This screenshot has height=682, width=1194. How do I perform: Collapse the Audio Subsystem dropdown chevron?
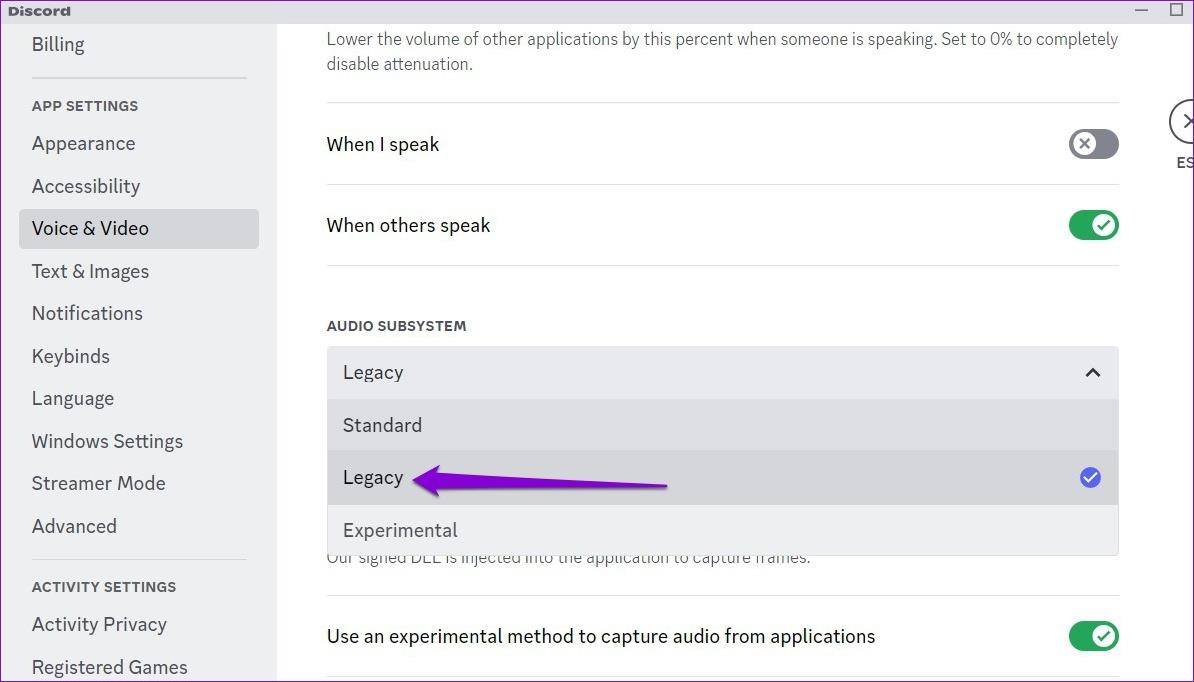coord(1092,373)
